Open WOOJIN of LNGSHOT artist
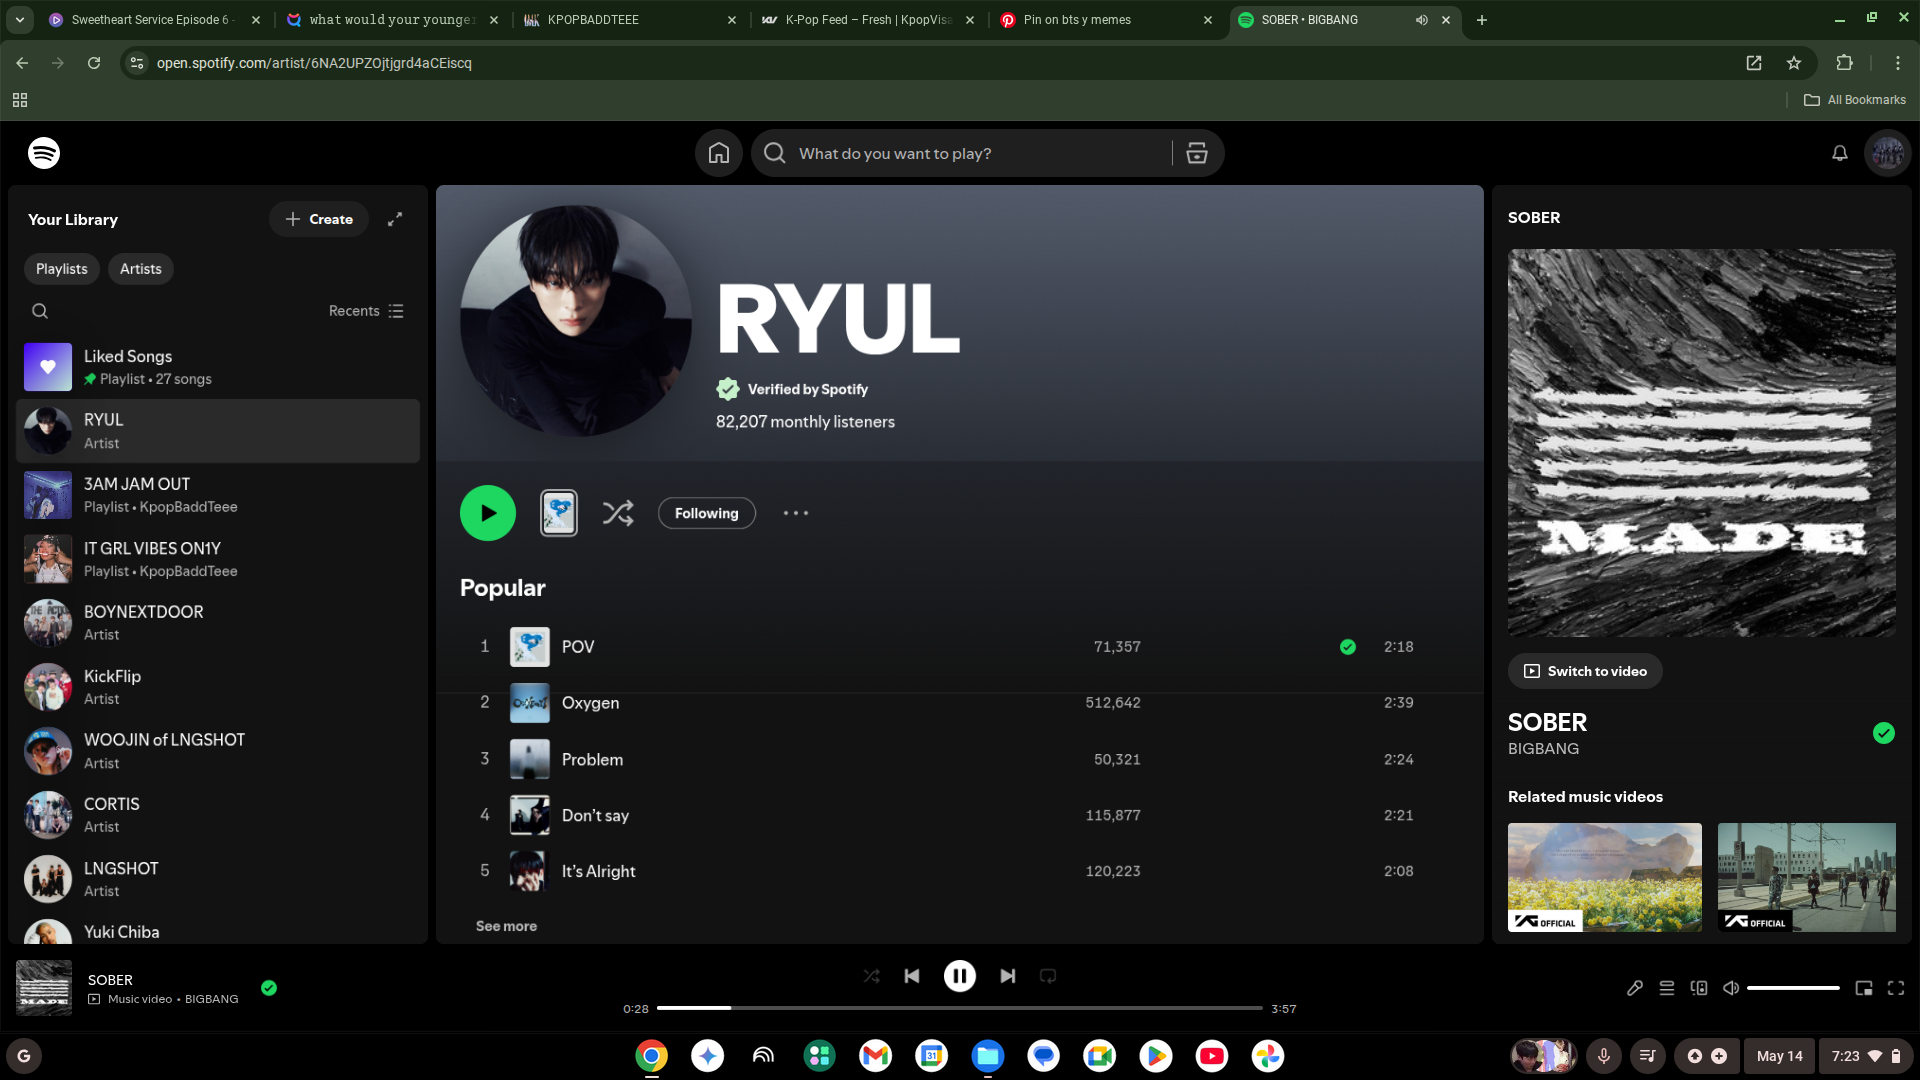The width and height of the screenshot is (1920, 1080). click(x=218, y=751)
